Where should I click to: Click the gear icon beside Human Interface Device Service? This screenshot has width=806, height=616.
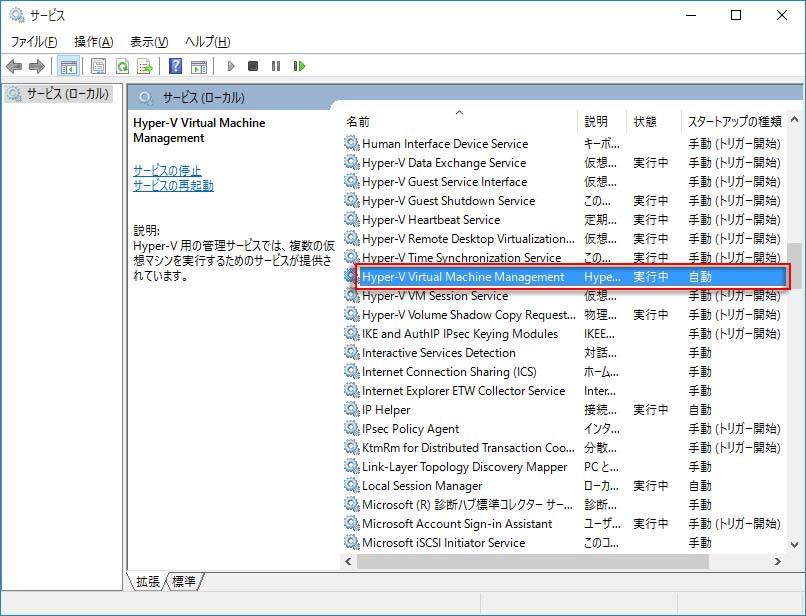tap(352, 143)
